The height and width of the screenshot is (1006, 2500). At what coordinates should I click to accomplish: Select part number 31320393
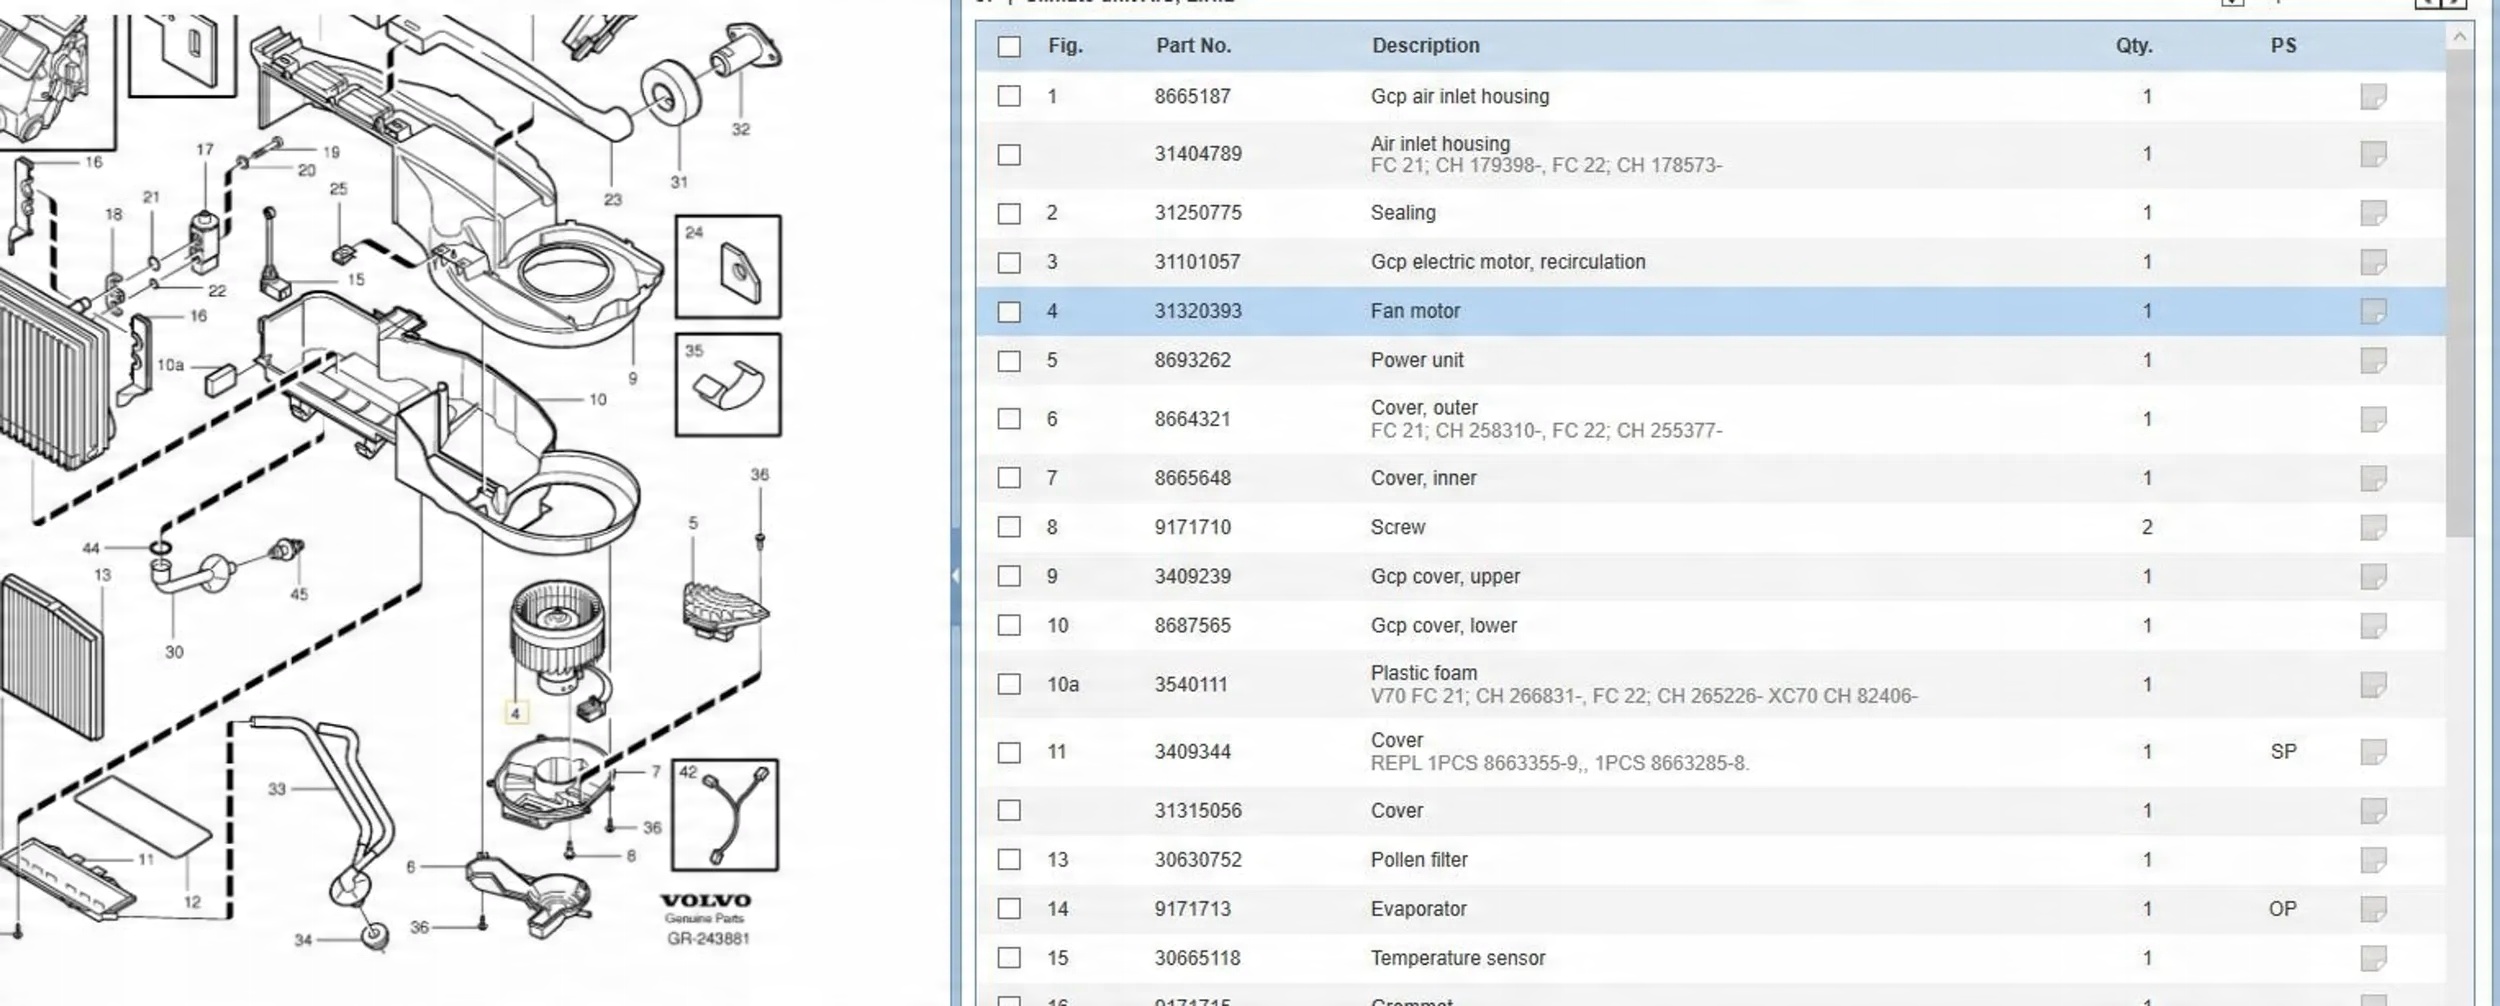(1198, 311)
